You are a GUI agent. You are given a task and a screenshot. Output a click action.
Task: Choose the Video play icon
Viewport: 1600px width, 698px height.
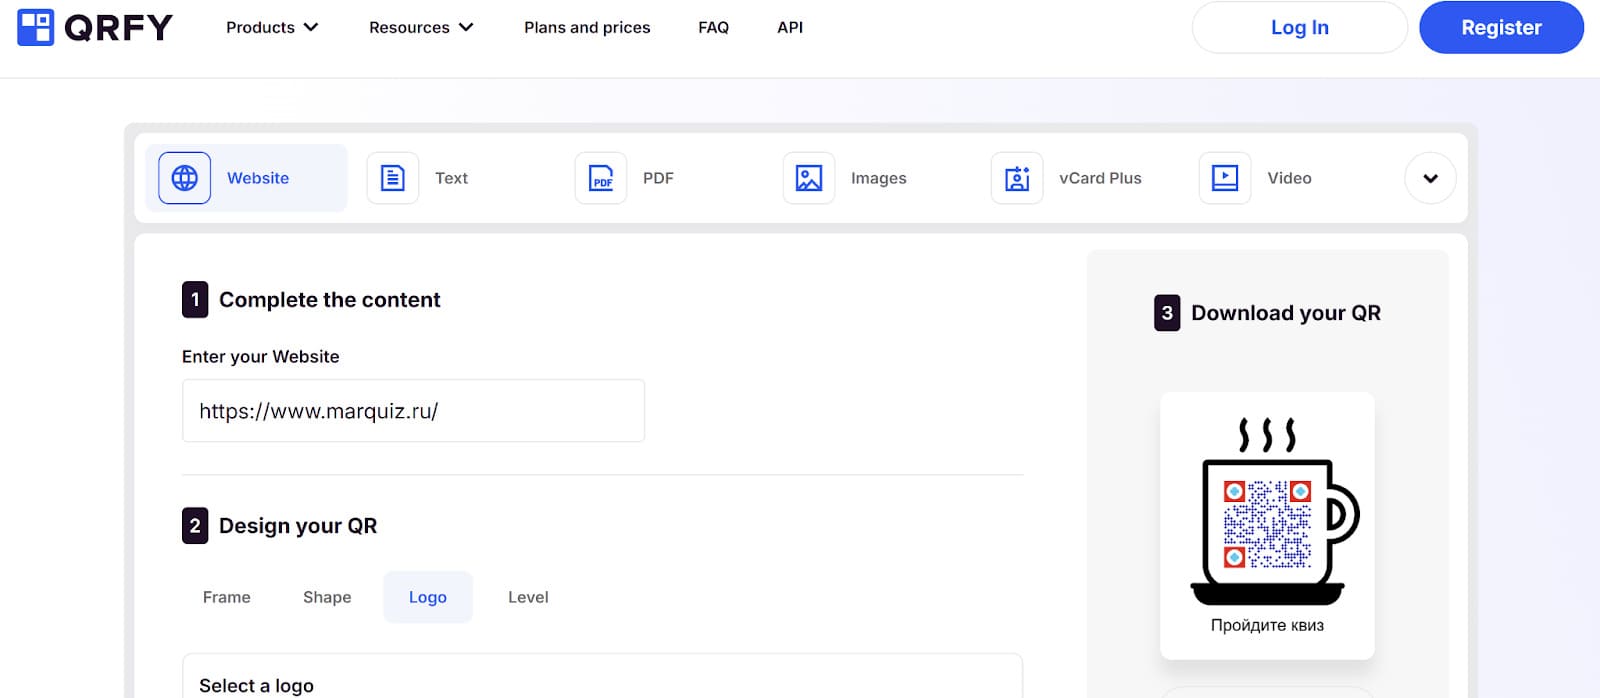click(x=1224, y=178)
